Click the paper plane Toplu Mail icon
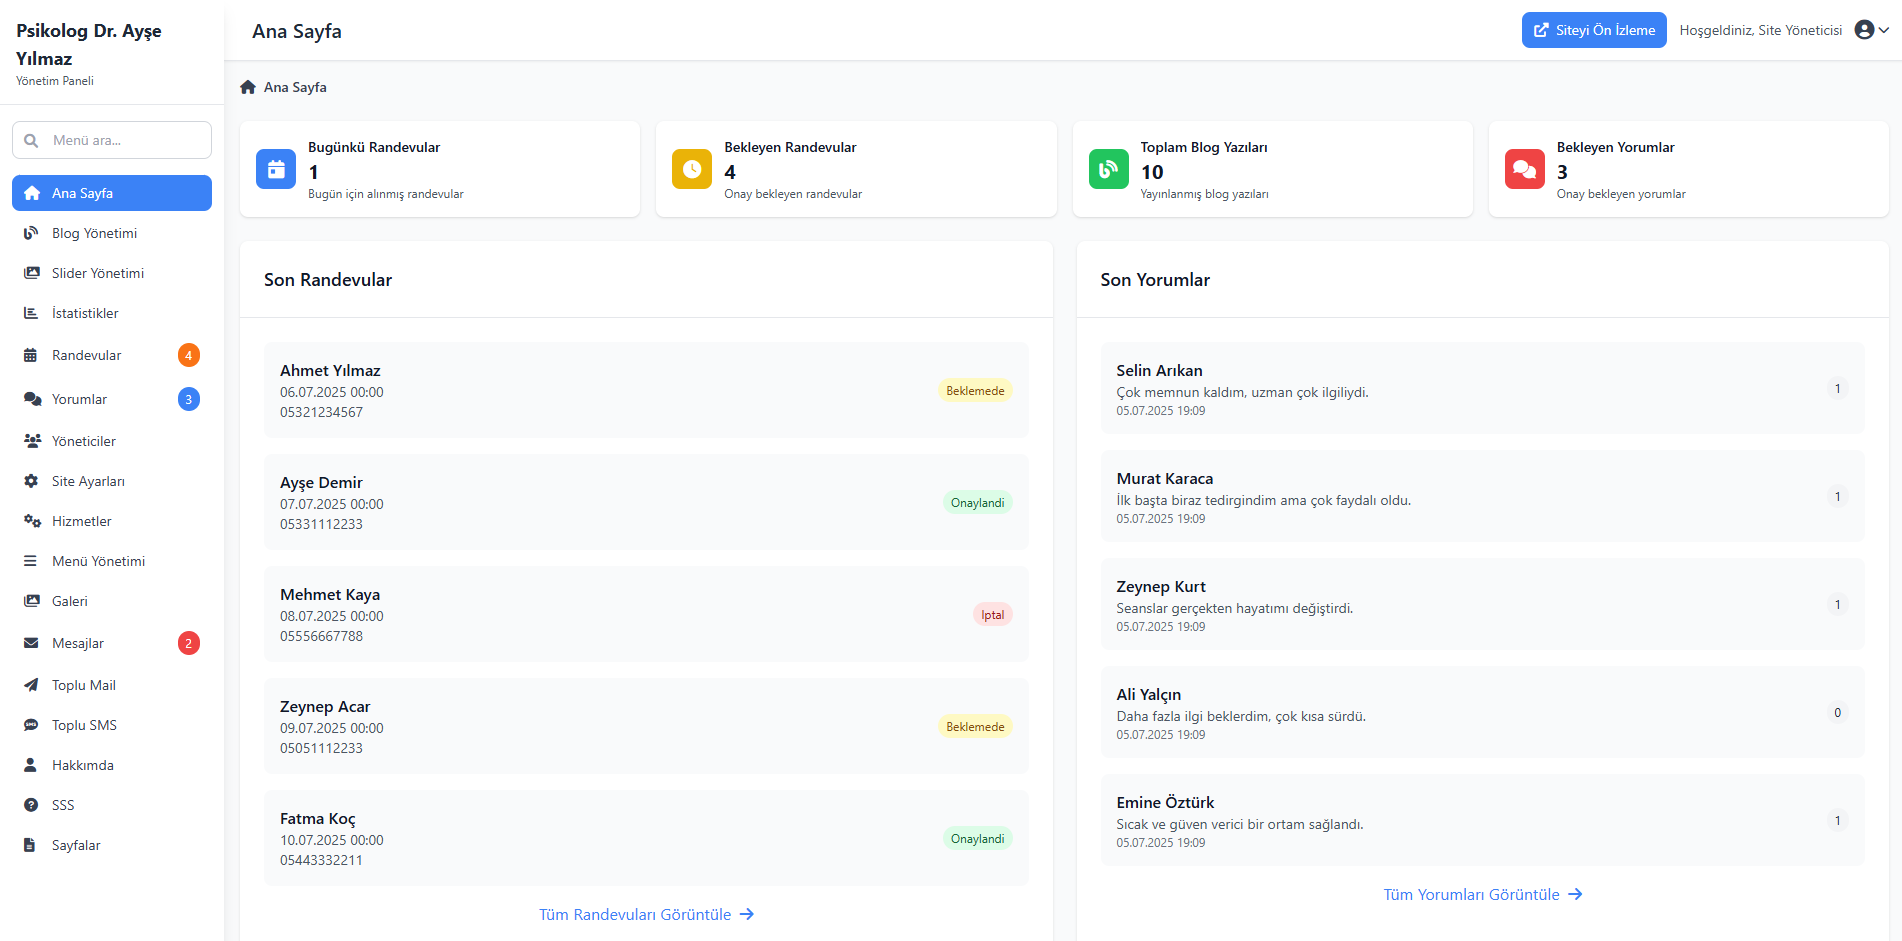Screen dimensions: 1902x941 pos(31,685)
